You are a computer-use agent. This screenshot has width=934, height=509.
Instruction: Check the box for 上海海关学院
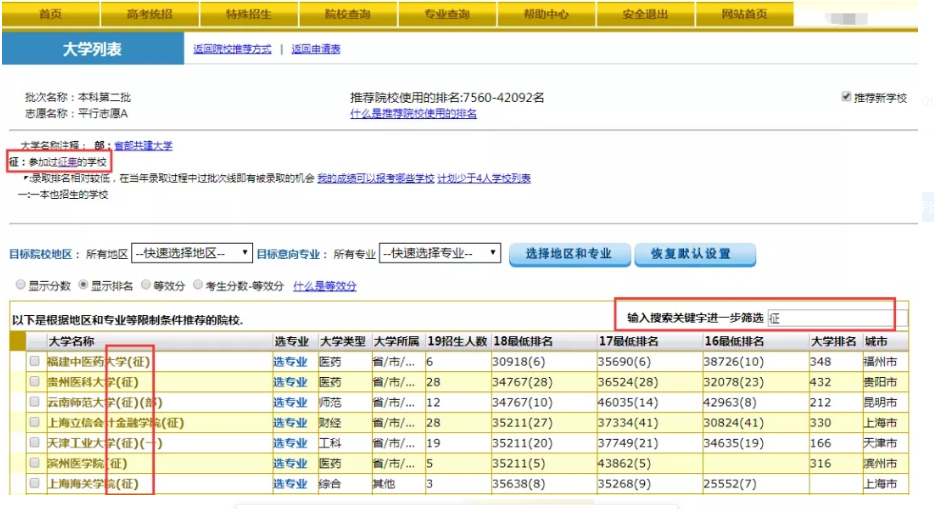pyautogui.click(x=35, y=483)
